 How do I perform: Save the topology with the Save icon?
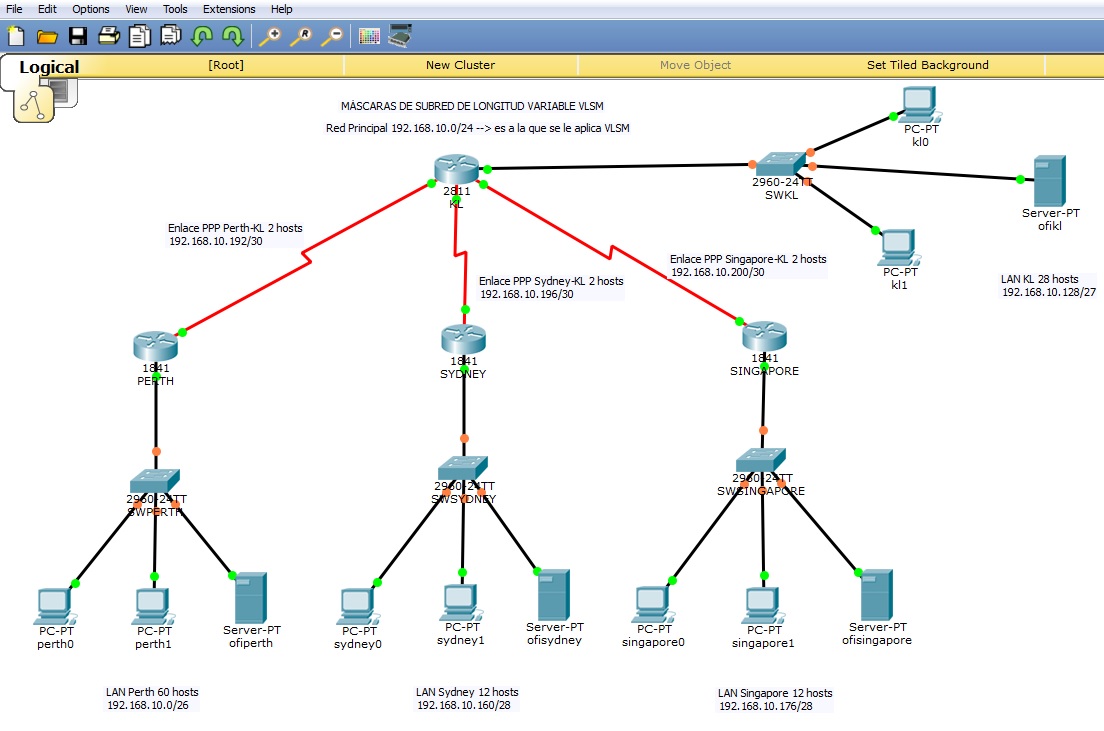[x=77, y=35]
